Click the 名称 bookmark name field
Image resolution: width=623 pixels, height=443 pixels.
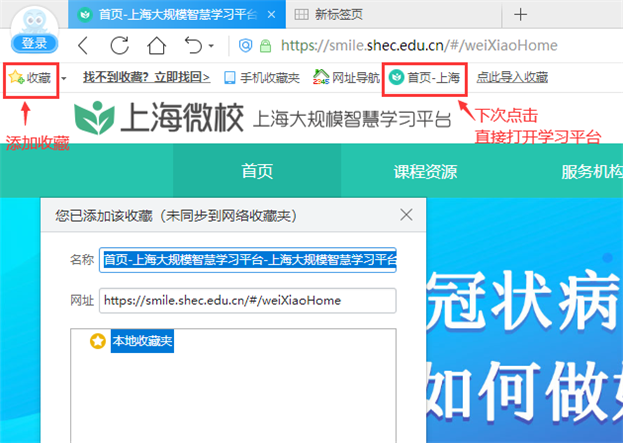pyautogui.click(x=248, y=260)
